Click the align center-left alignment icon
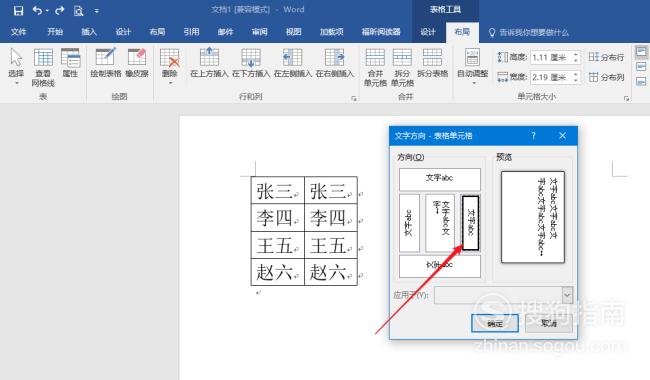This screenshot has height=380, width=650. pos(641,66)
